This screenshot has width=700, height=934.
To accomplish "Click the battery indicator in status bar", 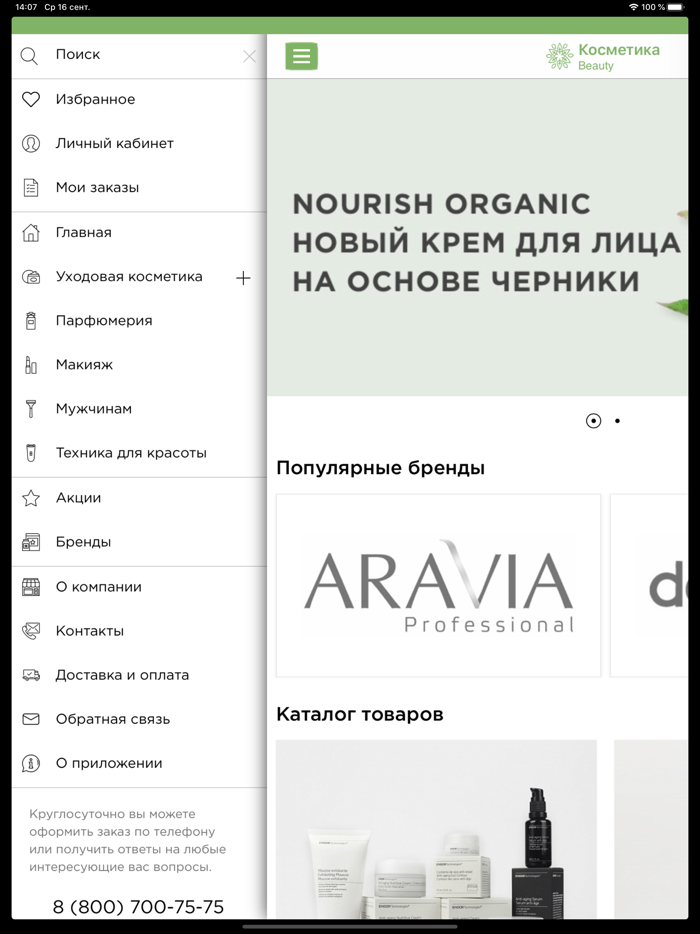I will (676, 7).
